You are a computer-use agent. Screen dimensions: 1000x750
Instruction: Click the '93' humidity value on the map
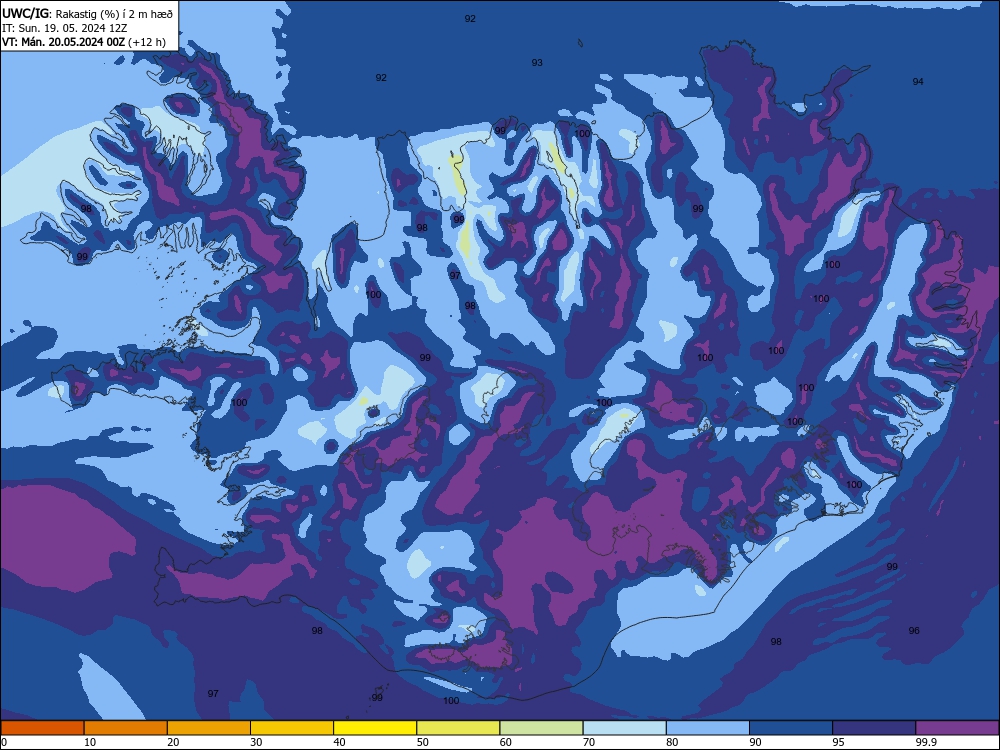(x=537, y=62)
